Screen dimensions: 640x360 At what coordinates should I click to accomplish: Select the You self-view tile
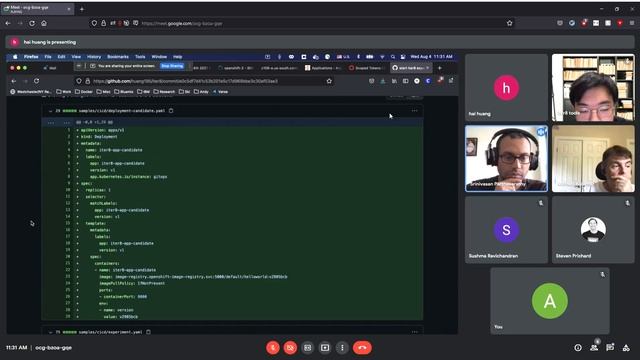tap(550, 301)
